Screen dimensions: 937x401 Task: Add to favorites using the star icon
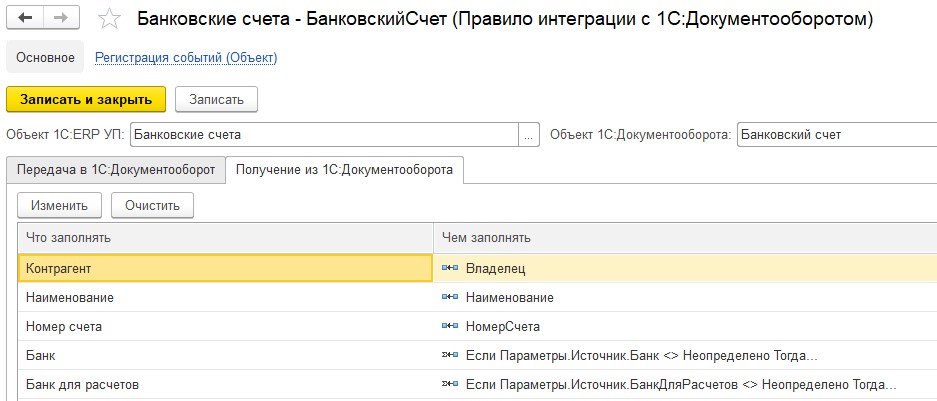point(109,19)
